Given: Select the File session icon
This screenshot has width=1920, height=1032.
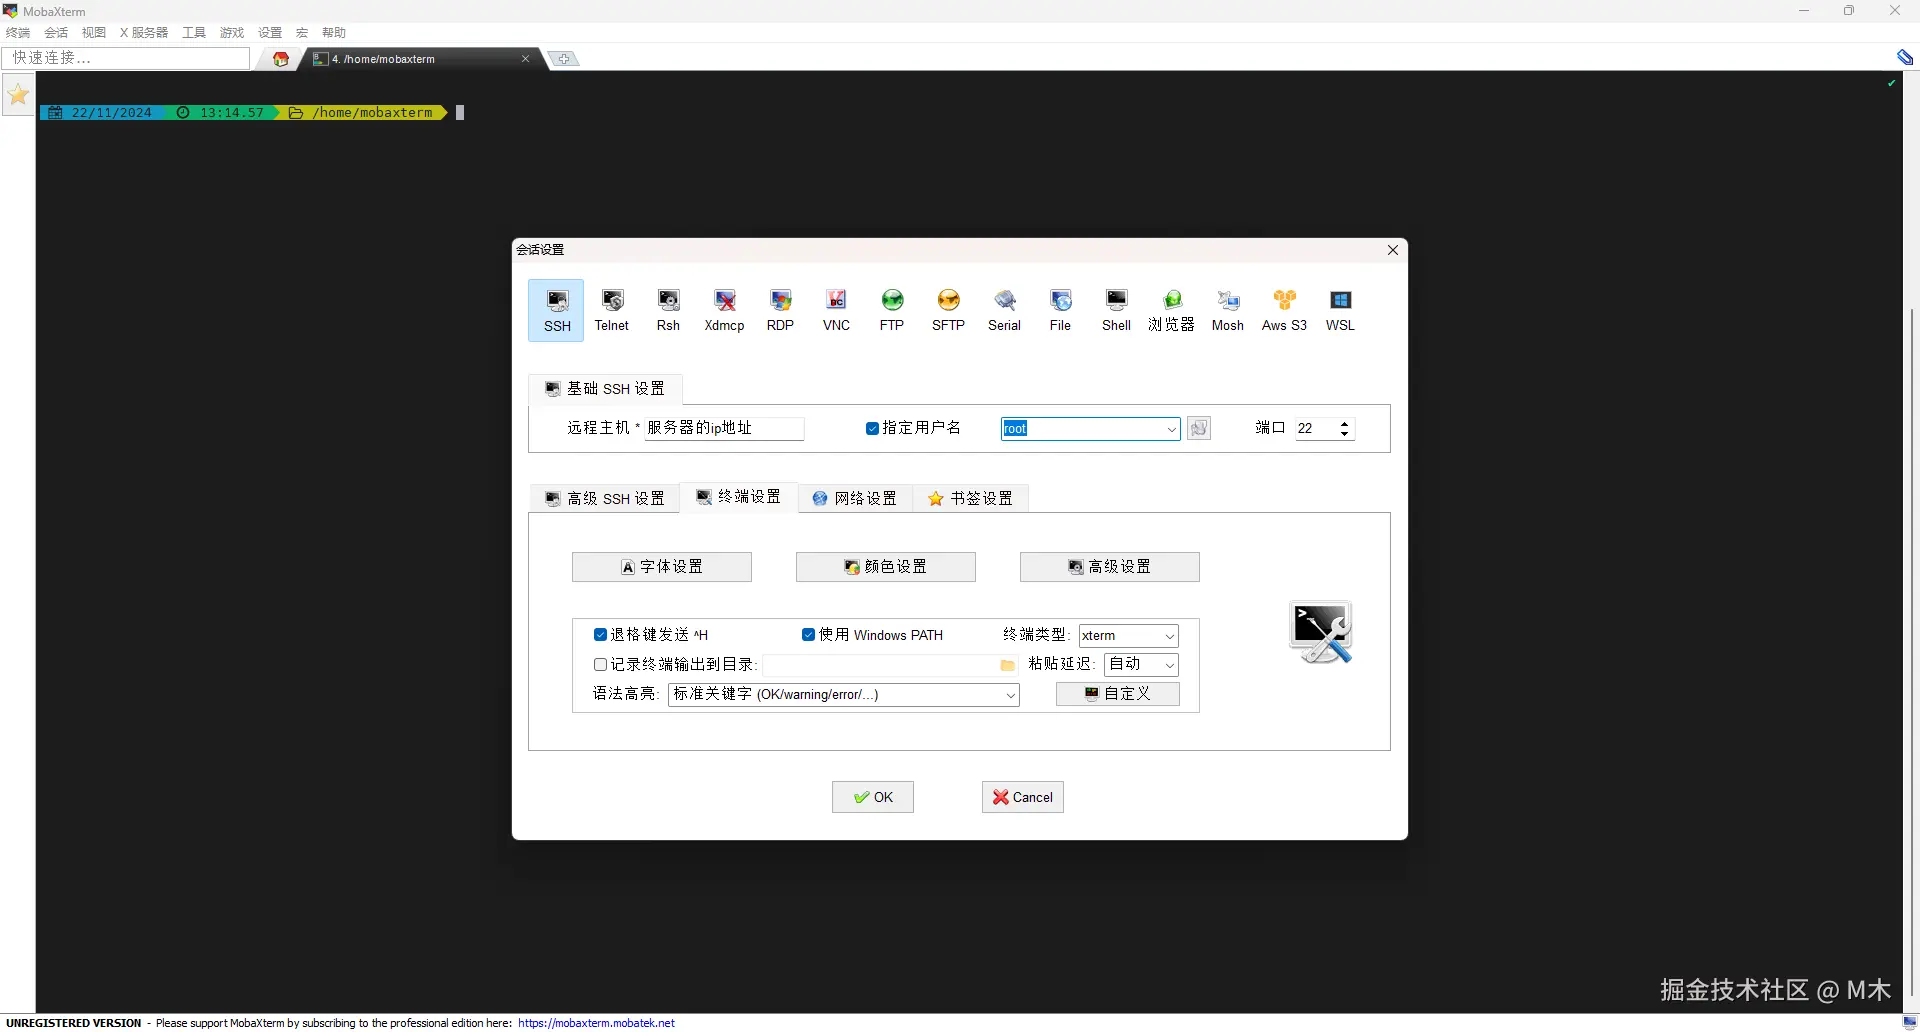Looking at the screenshot, I should point(1060,310).
